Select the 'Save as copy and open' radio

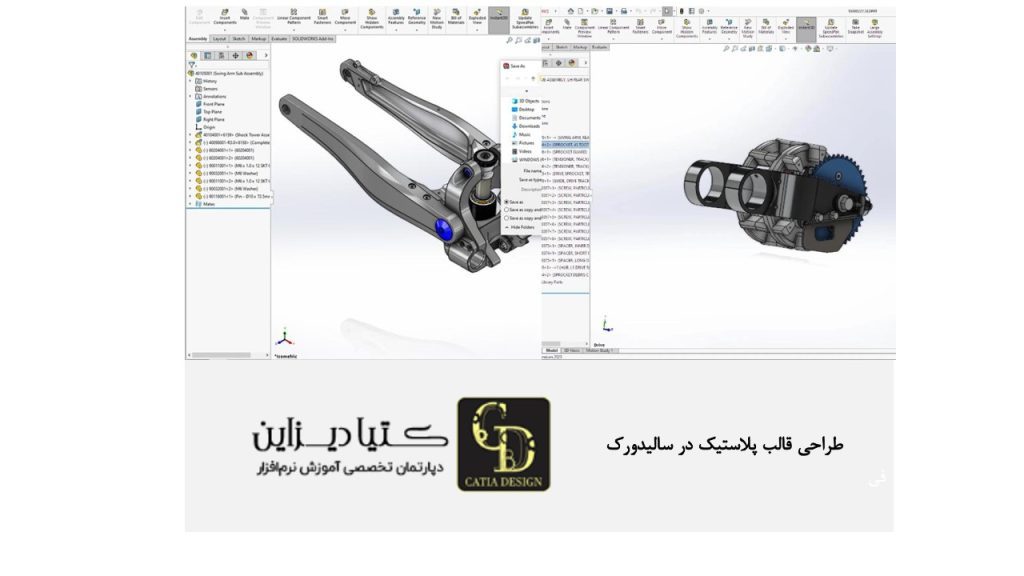click(507, 218)
